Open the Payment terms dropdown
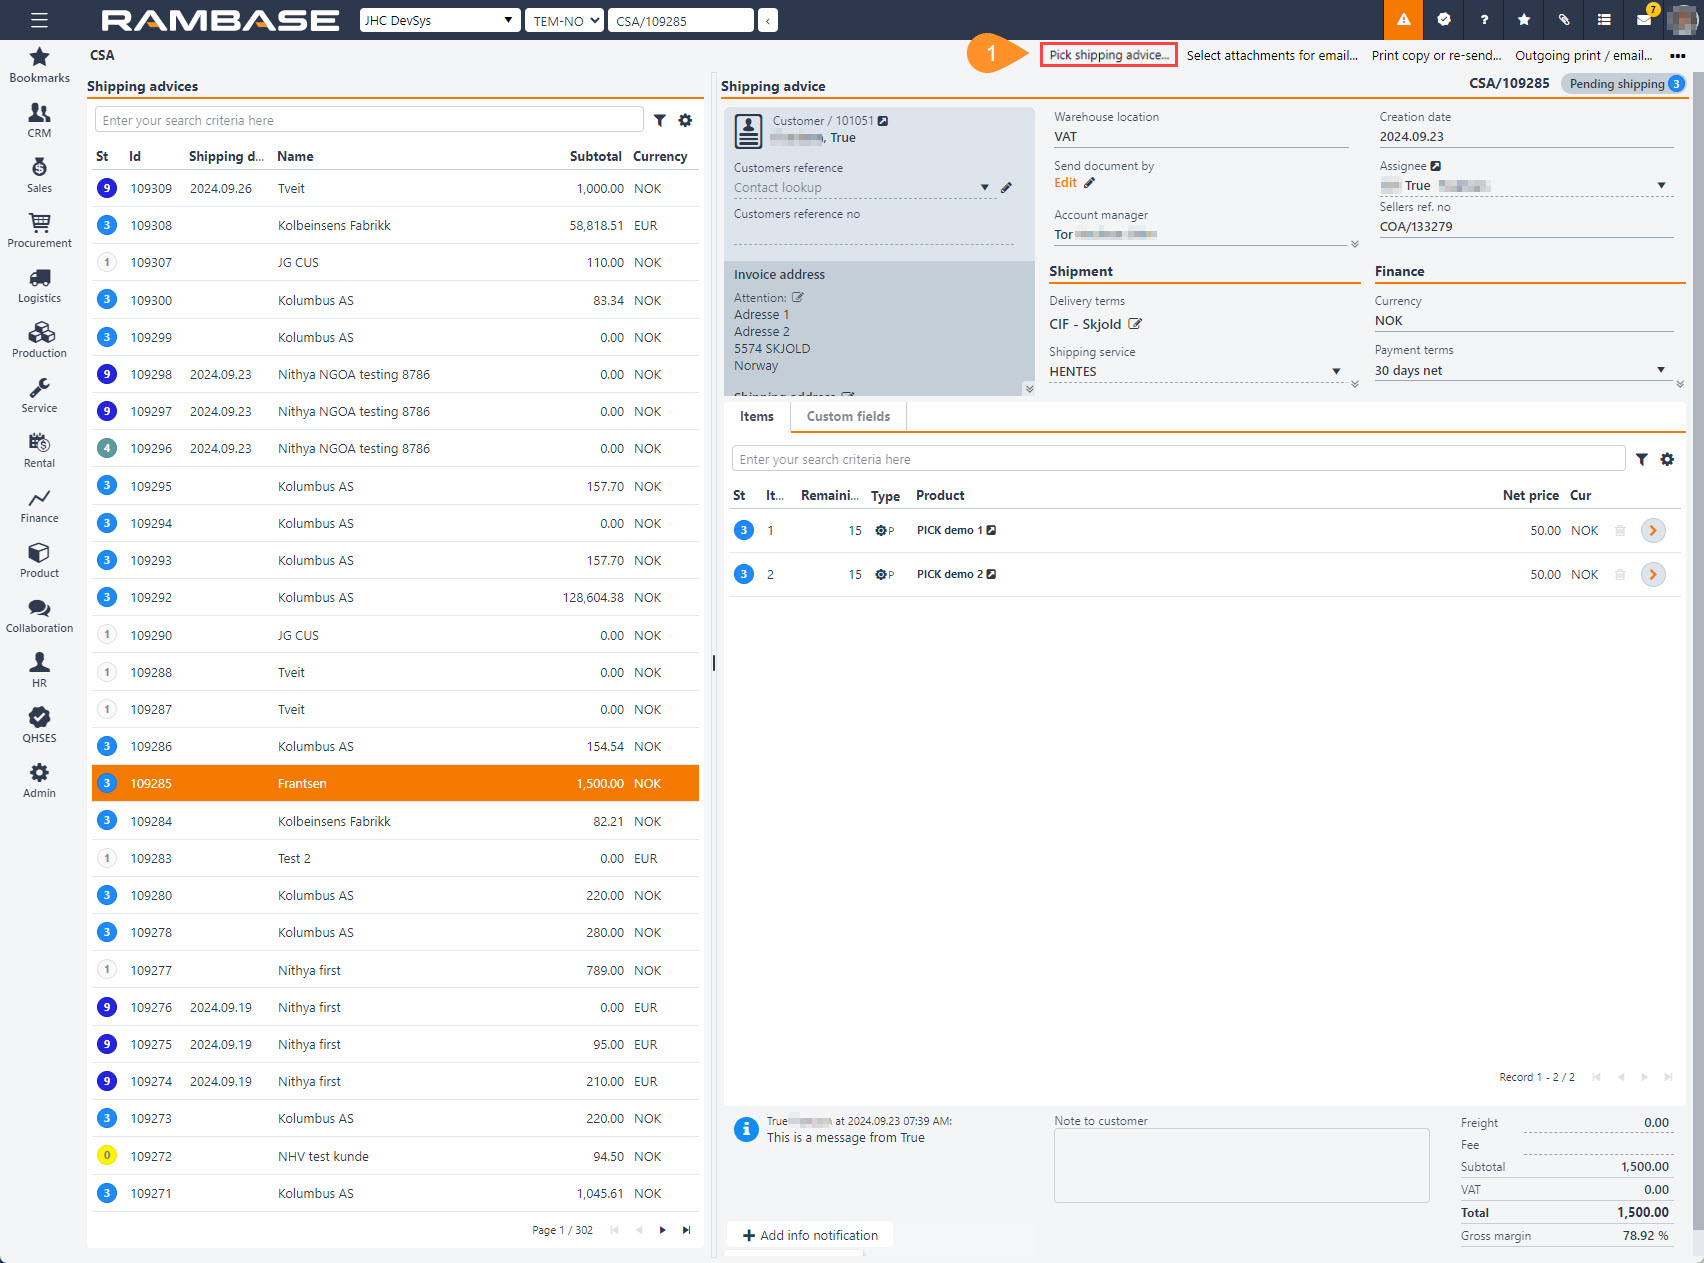Image resolution: width=1704 pixels, height=1263 pixels. click(x=1660, y=370)
